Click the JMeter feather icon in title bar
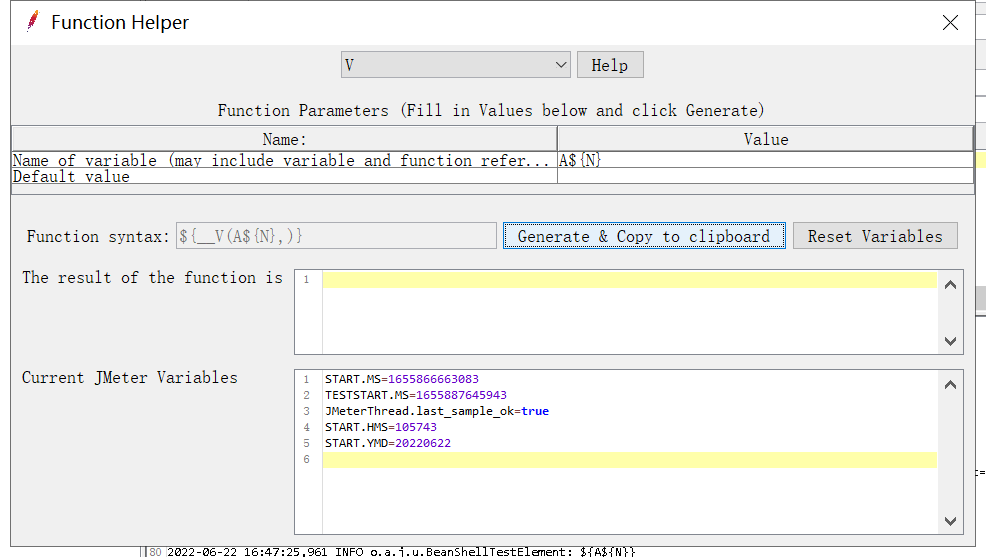 click(x=33, y=22)
